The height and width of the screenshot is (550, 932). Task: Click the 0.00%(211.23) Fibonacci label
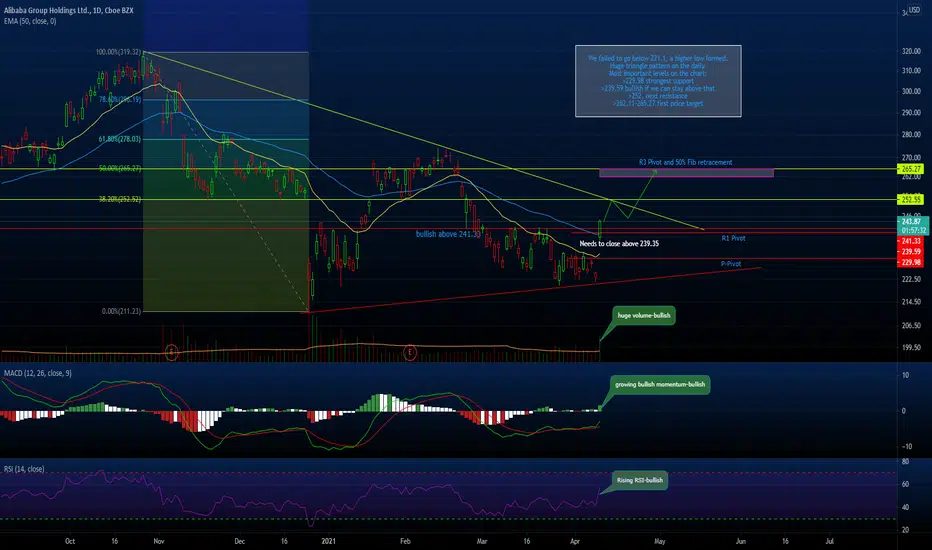(121, 311)
